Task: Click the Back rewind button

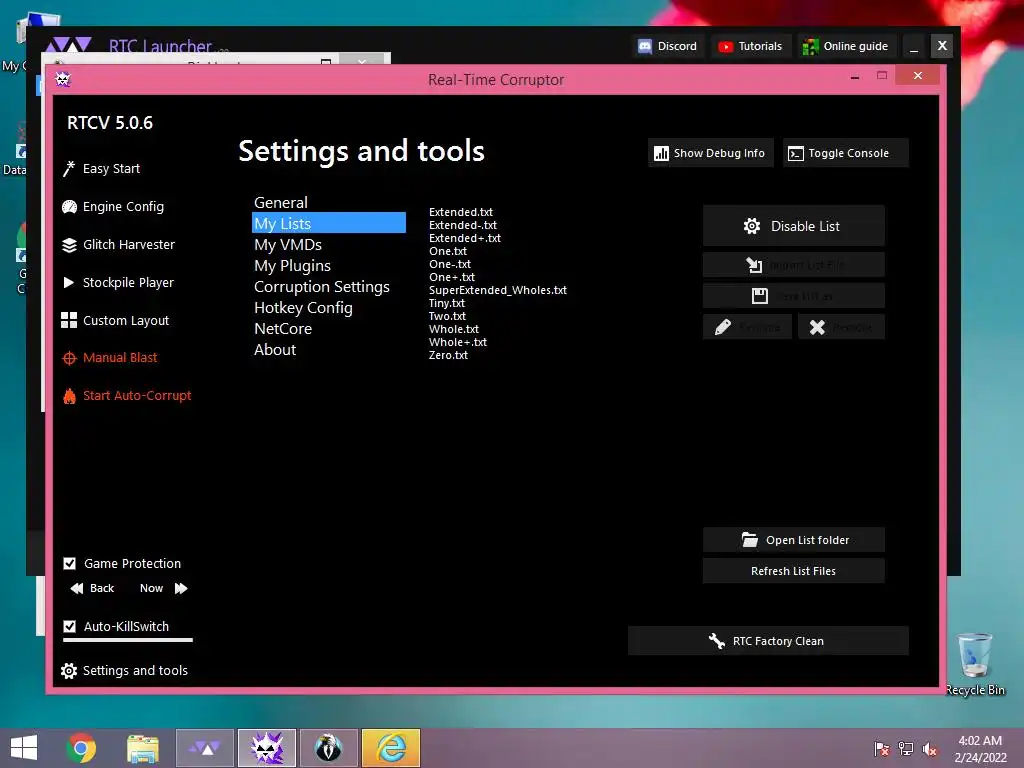Action: (x=92, y=588)
